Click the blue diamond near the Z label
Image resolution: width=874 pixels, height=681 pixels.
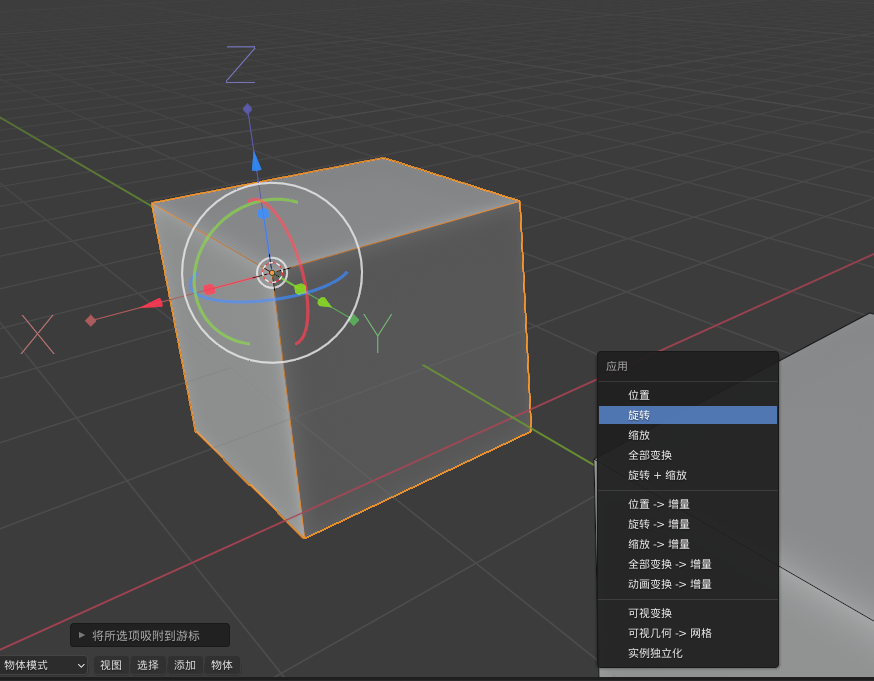[246, 108]
